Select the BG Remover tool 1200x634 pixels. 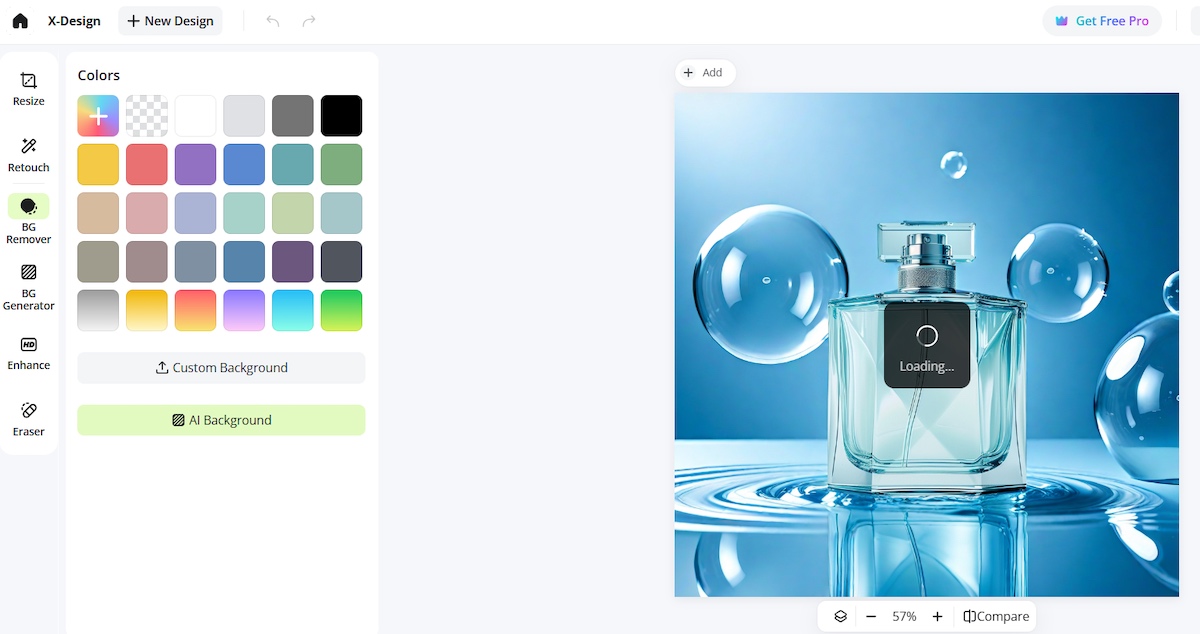click(x=29, y=219)
